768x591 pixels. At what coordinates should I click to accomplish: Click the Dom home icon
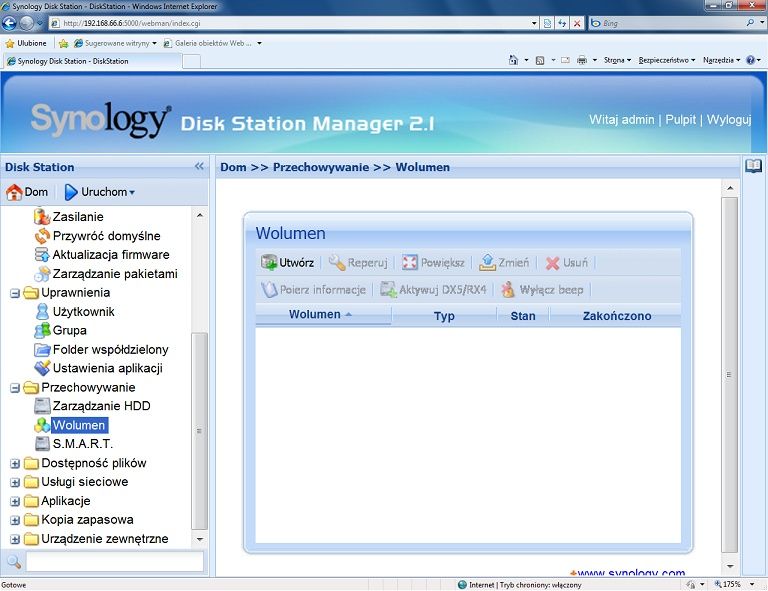14,192
